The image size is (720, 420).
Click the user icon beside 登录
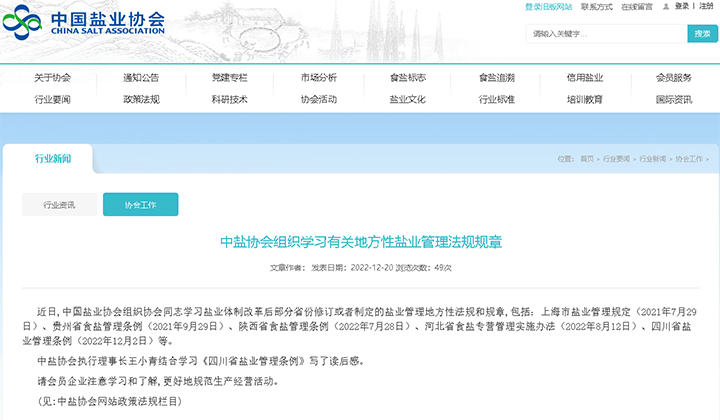coord(668,6)
